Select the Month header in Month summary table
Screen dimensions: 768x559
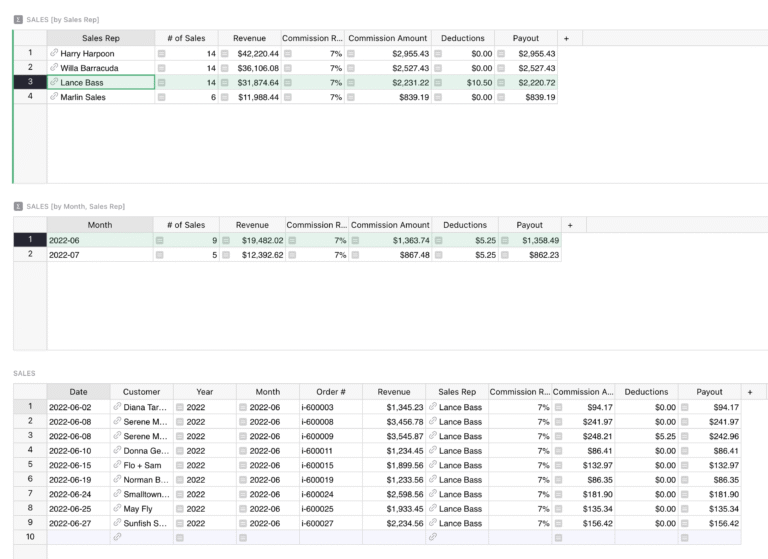[100, 225]
